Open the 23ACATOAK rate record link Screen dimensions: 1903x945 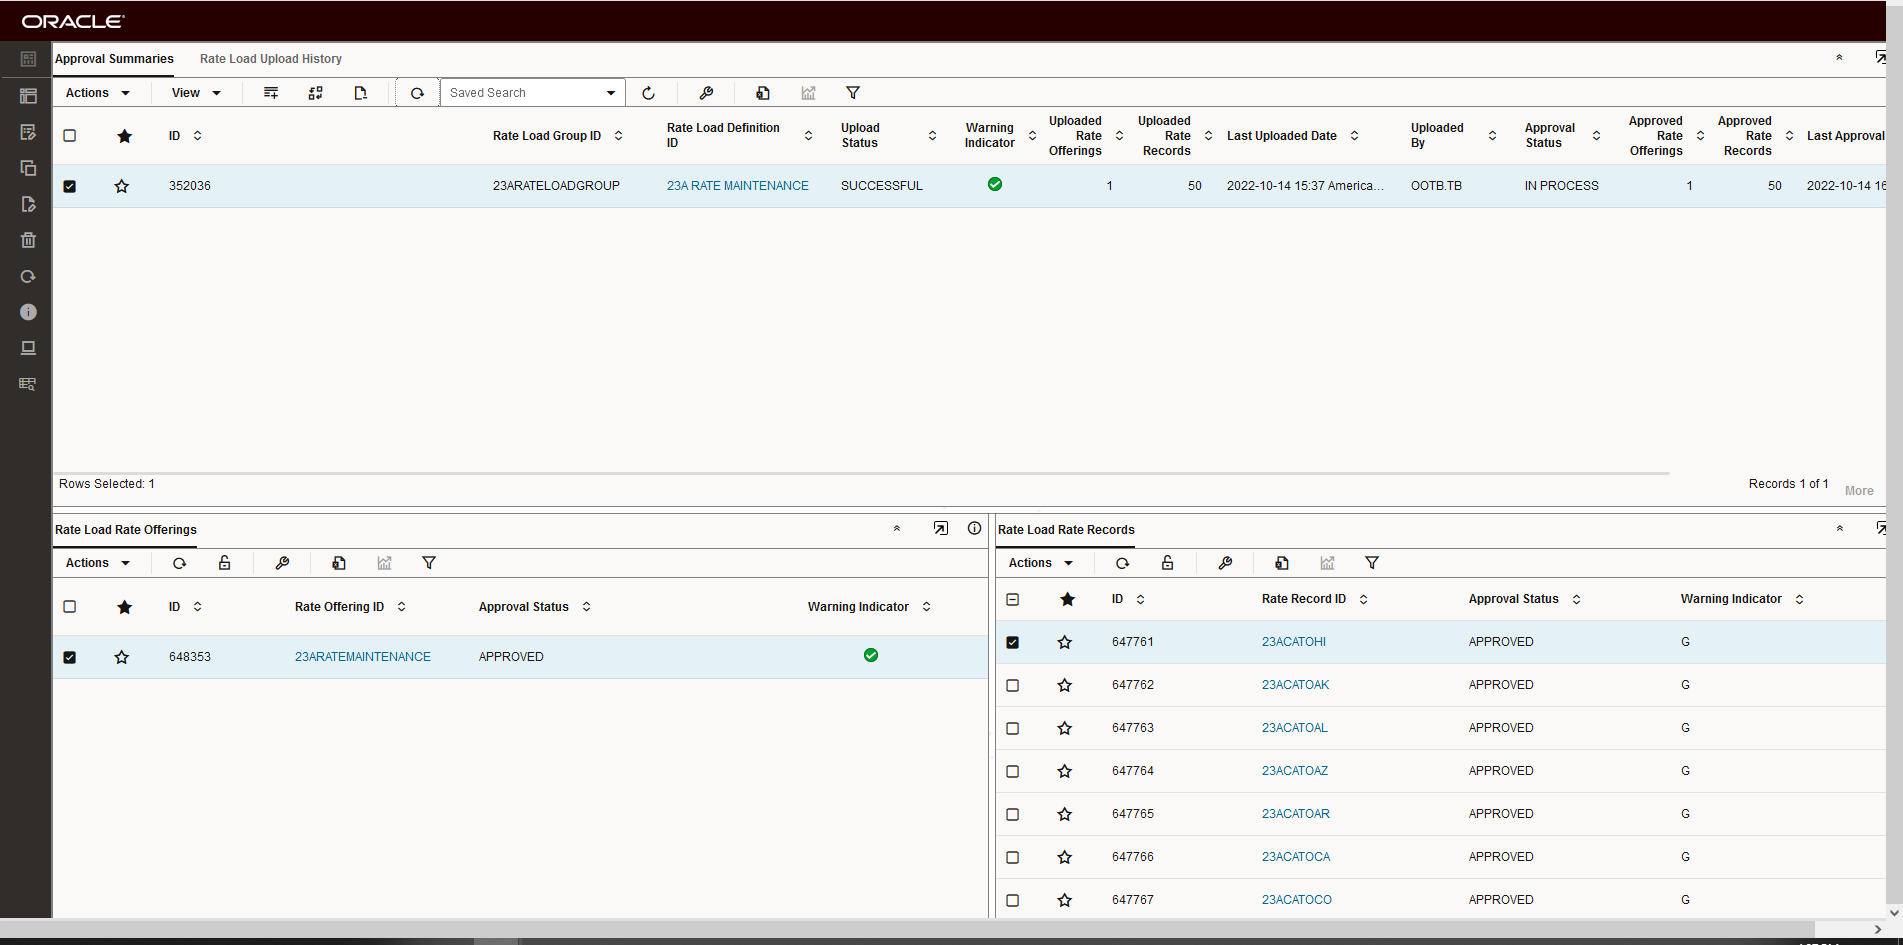tap(1296, 685)
